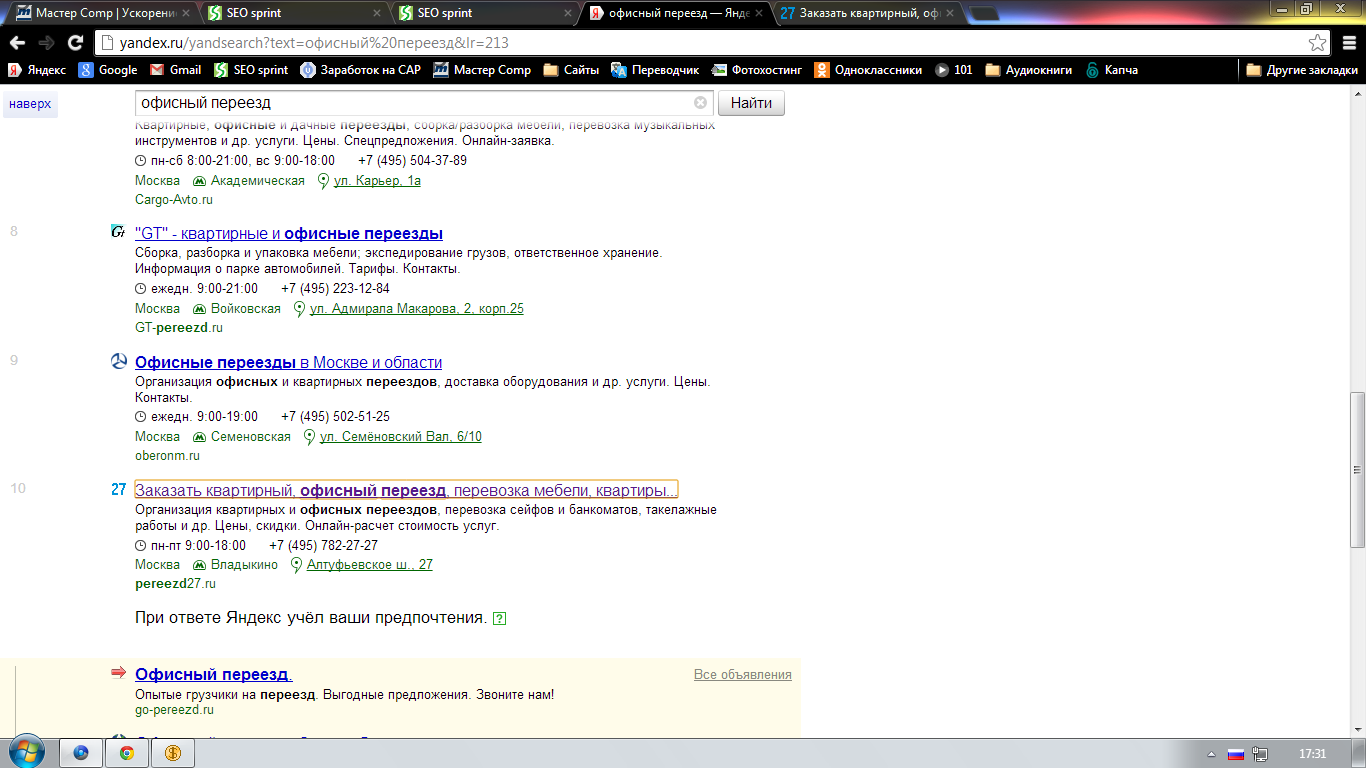Click the taskbar clock showing 17:31
The width and height of the screenshot is (1366, 768).
[x=1312, y=754]
